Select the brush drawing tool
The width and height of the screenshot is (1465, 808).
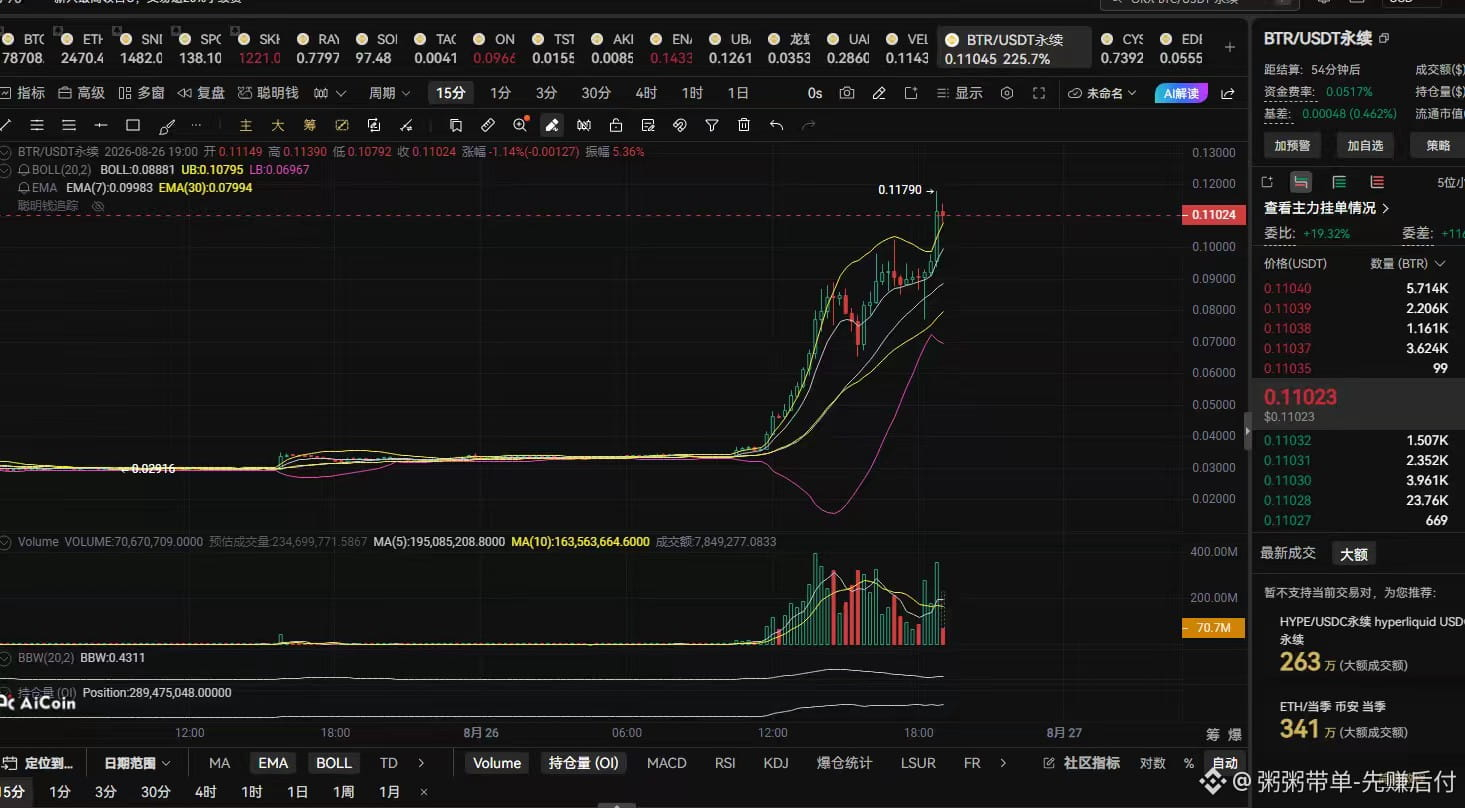(167, 125)
